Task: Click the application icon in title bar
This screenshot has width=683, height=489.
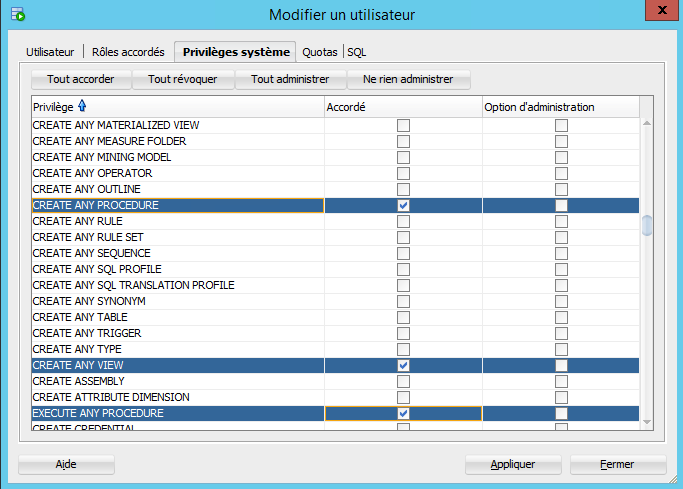Action: coord(17,14)
